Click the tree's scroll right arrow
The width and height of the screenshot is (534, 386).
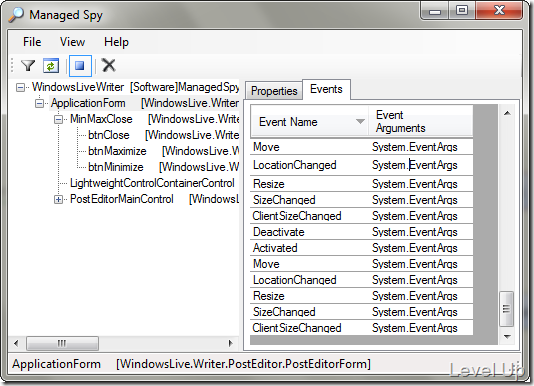[x=231, y=343]
